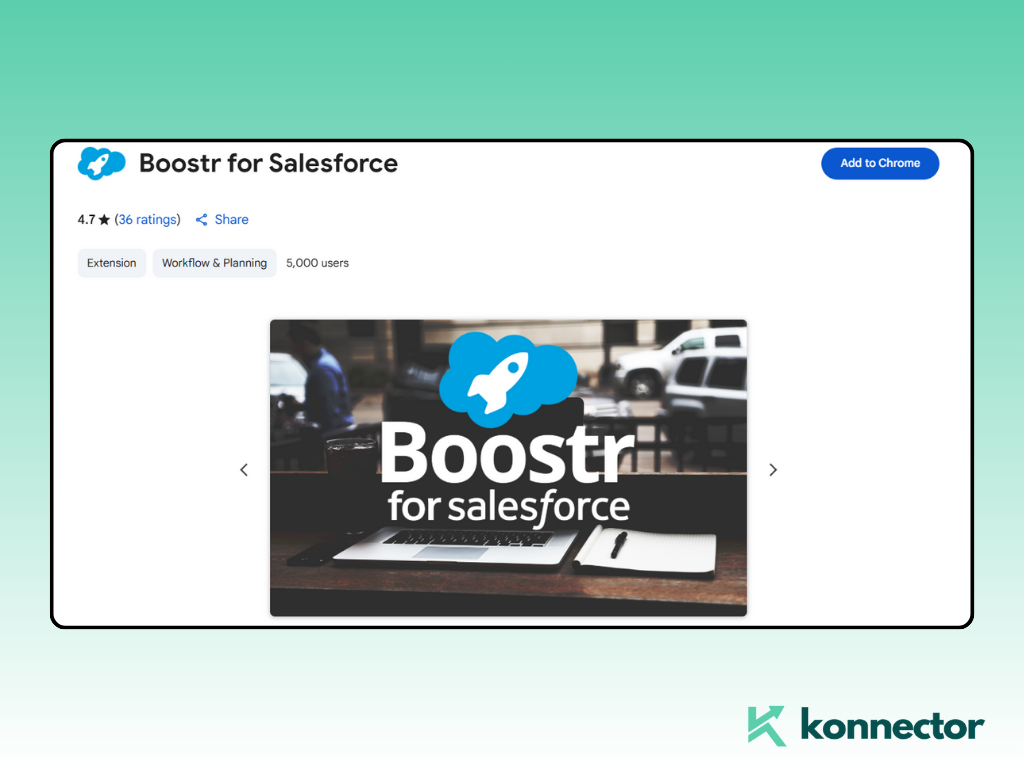Open the 36 ratings link
This screenshot has height=768, width=1024.
point(148,219)
